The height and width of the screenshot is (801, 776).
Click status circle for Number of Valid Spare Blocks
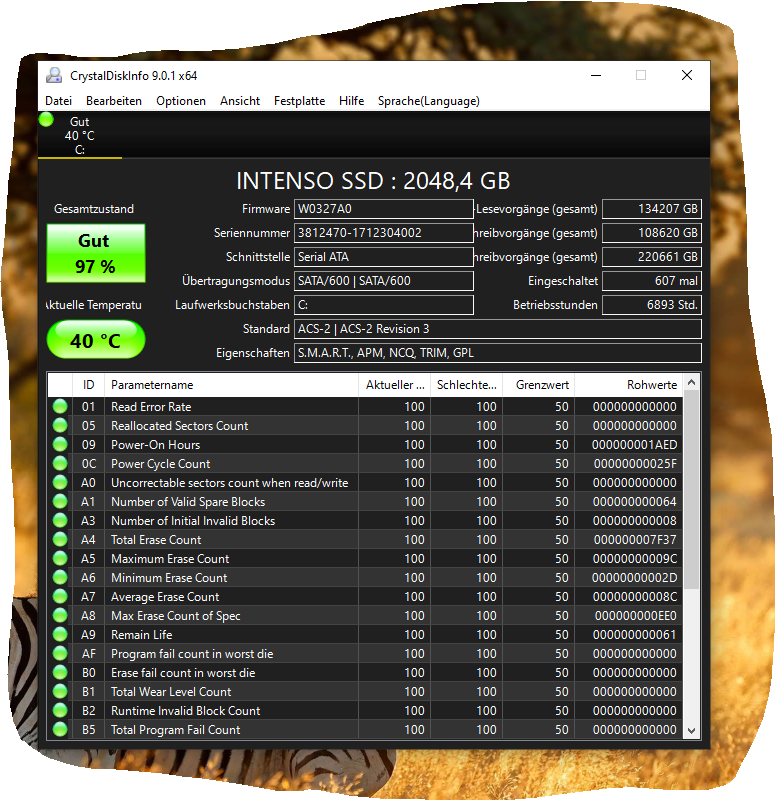tap(60, 502)
